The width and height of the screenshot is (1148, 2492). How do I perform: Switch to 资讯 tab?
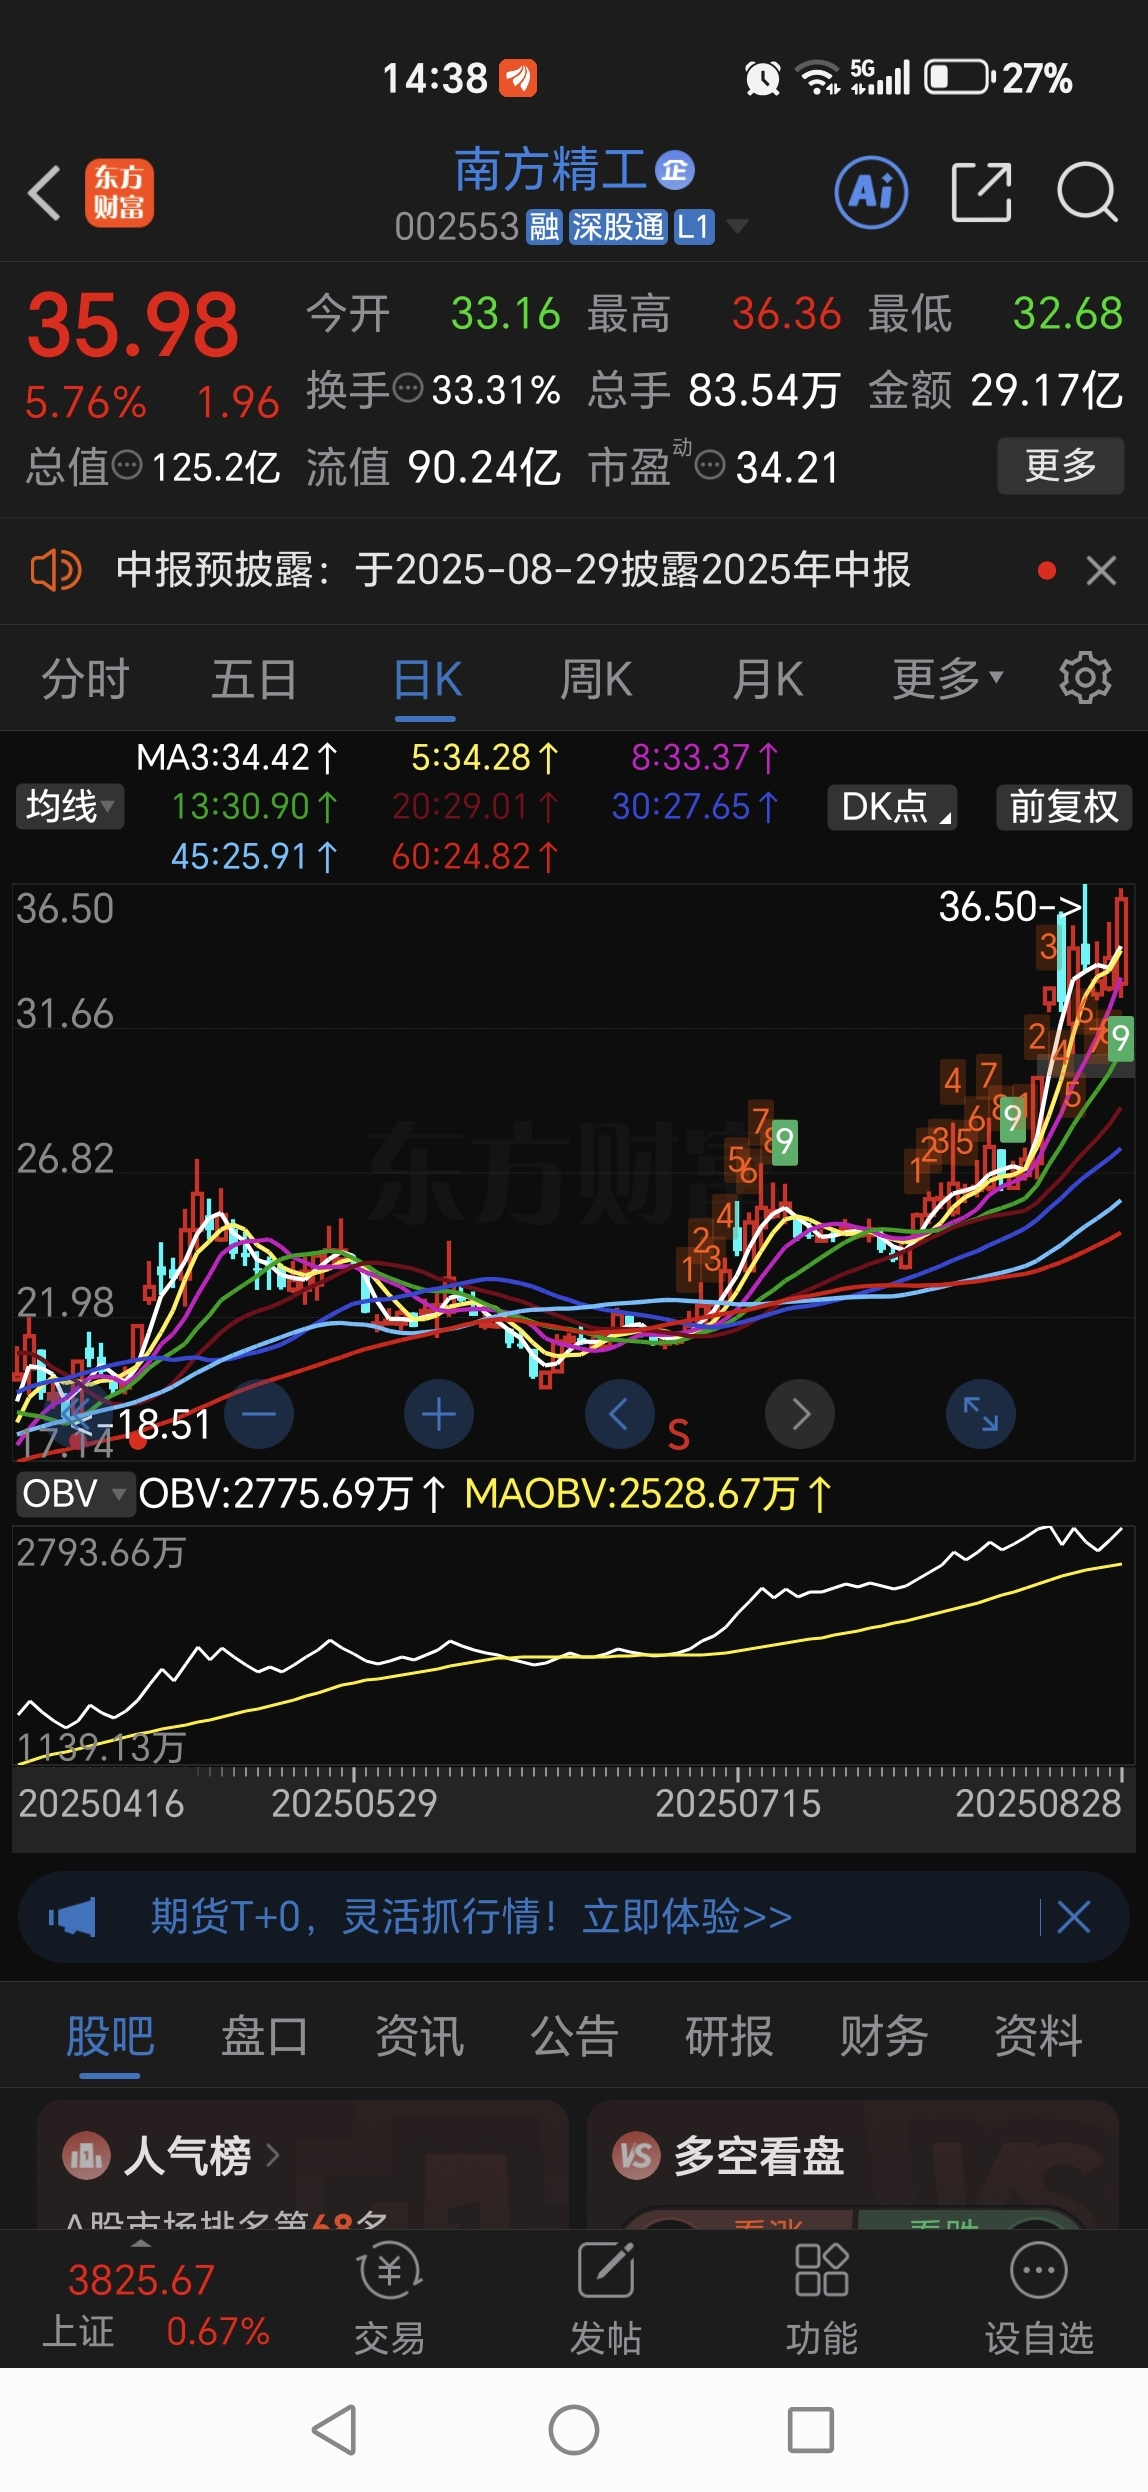(x=419, y=2036)
